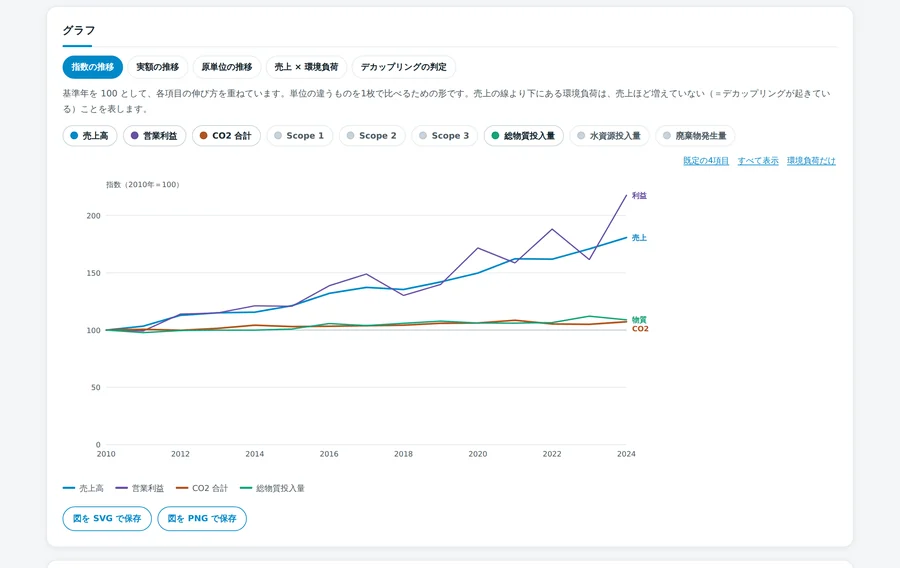Viewport: 900px width, 568px height.
Task: Click the 既定の4項目 link
Action: tap(705, 161)
